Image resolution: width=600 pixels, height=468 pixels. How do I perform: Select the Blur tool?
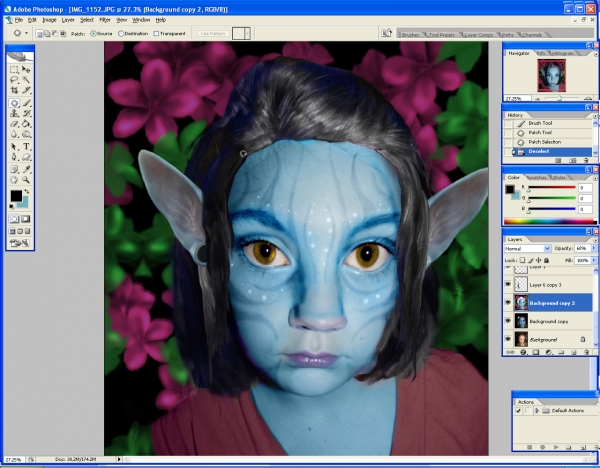coord(14,134)
